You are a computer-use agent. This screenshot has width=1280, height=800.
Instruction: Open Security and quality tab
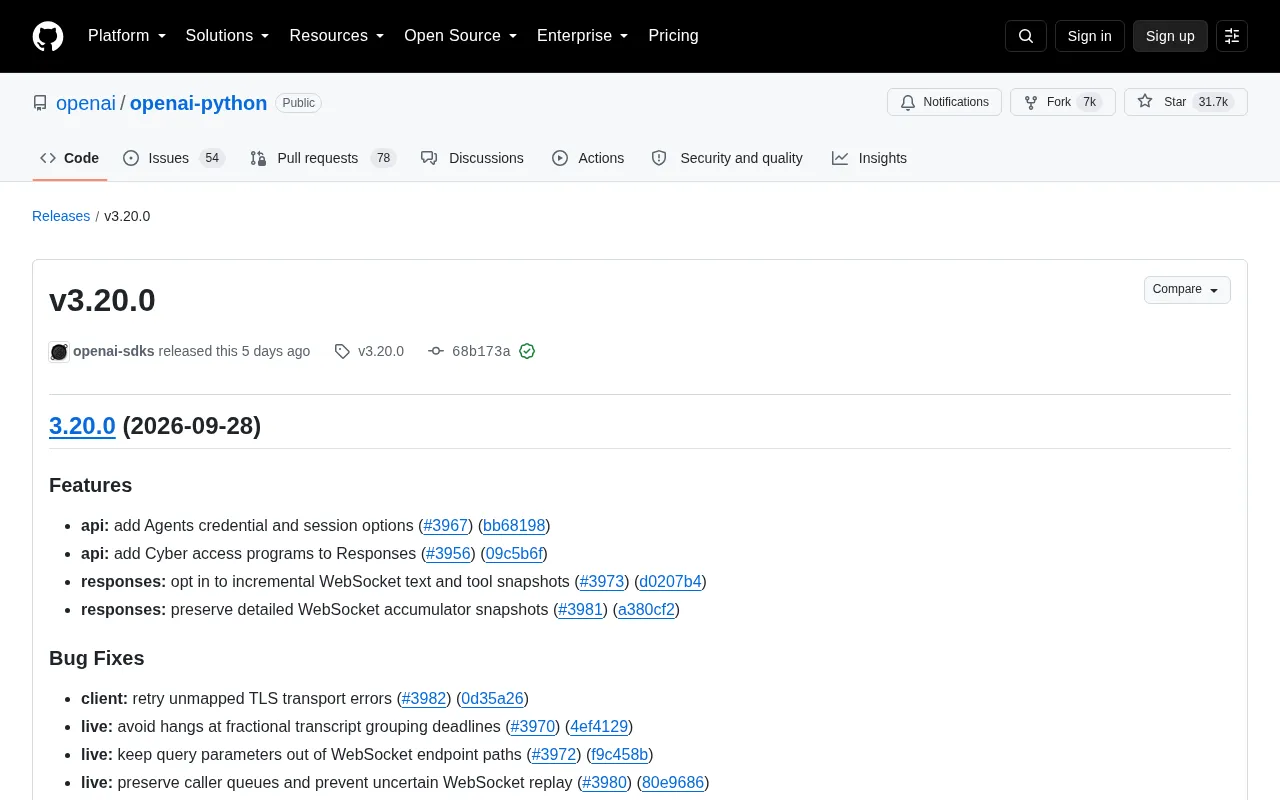coord(727,158)
